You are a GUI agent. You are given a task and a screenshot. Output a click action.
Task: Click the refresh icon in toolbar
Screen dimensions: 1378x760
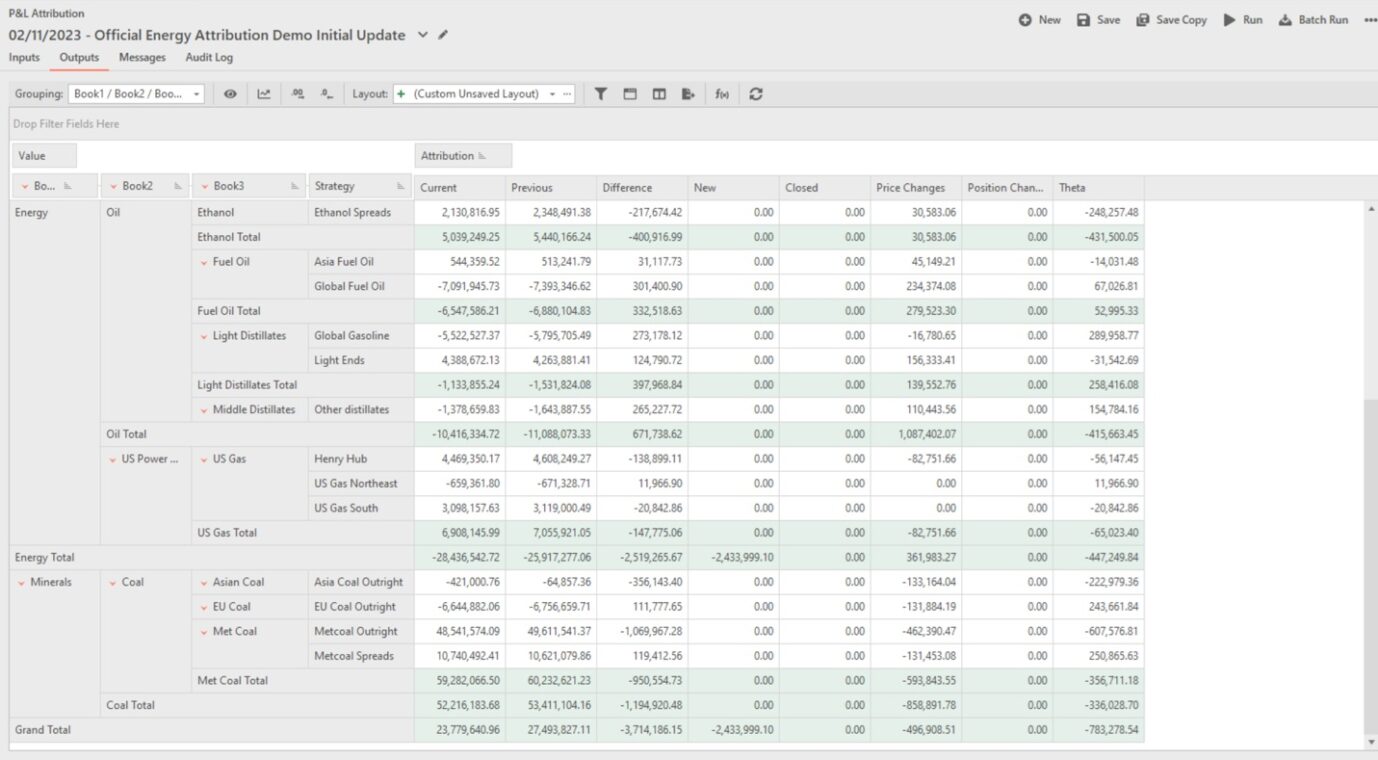point(756,94)
